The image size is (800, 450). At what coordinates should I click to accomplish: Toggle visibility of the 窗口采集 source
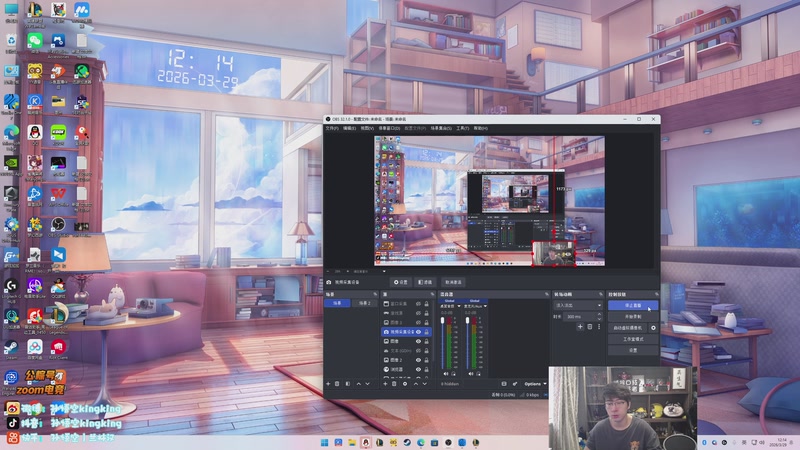pyautogui.click(x=418, y=304)
